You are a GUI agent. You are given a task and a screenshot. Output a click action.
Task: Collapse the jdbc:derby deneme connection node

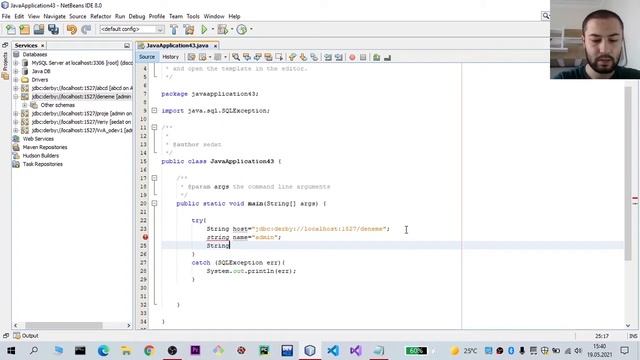16,97
